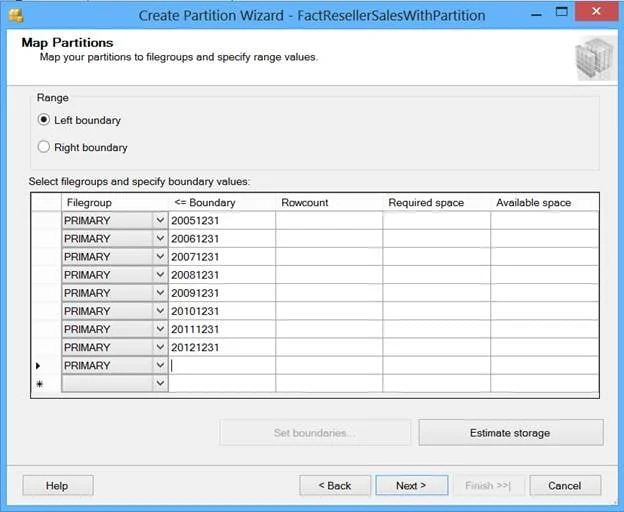
Task: Minimize the wizard window
Action: (x=536, y=14)
